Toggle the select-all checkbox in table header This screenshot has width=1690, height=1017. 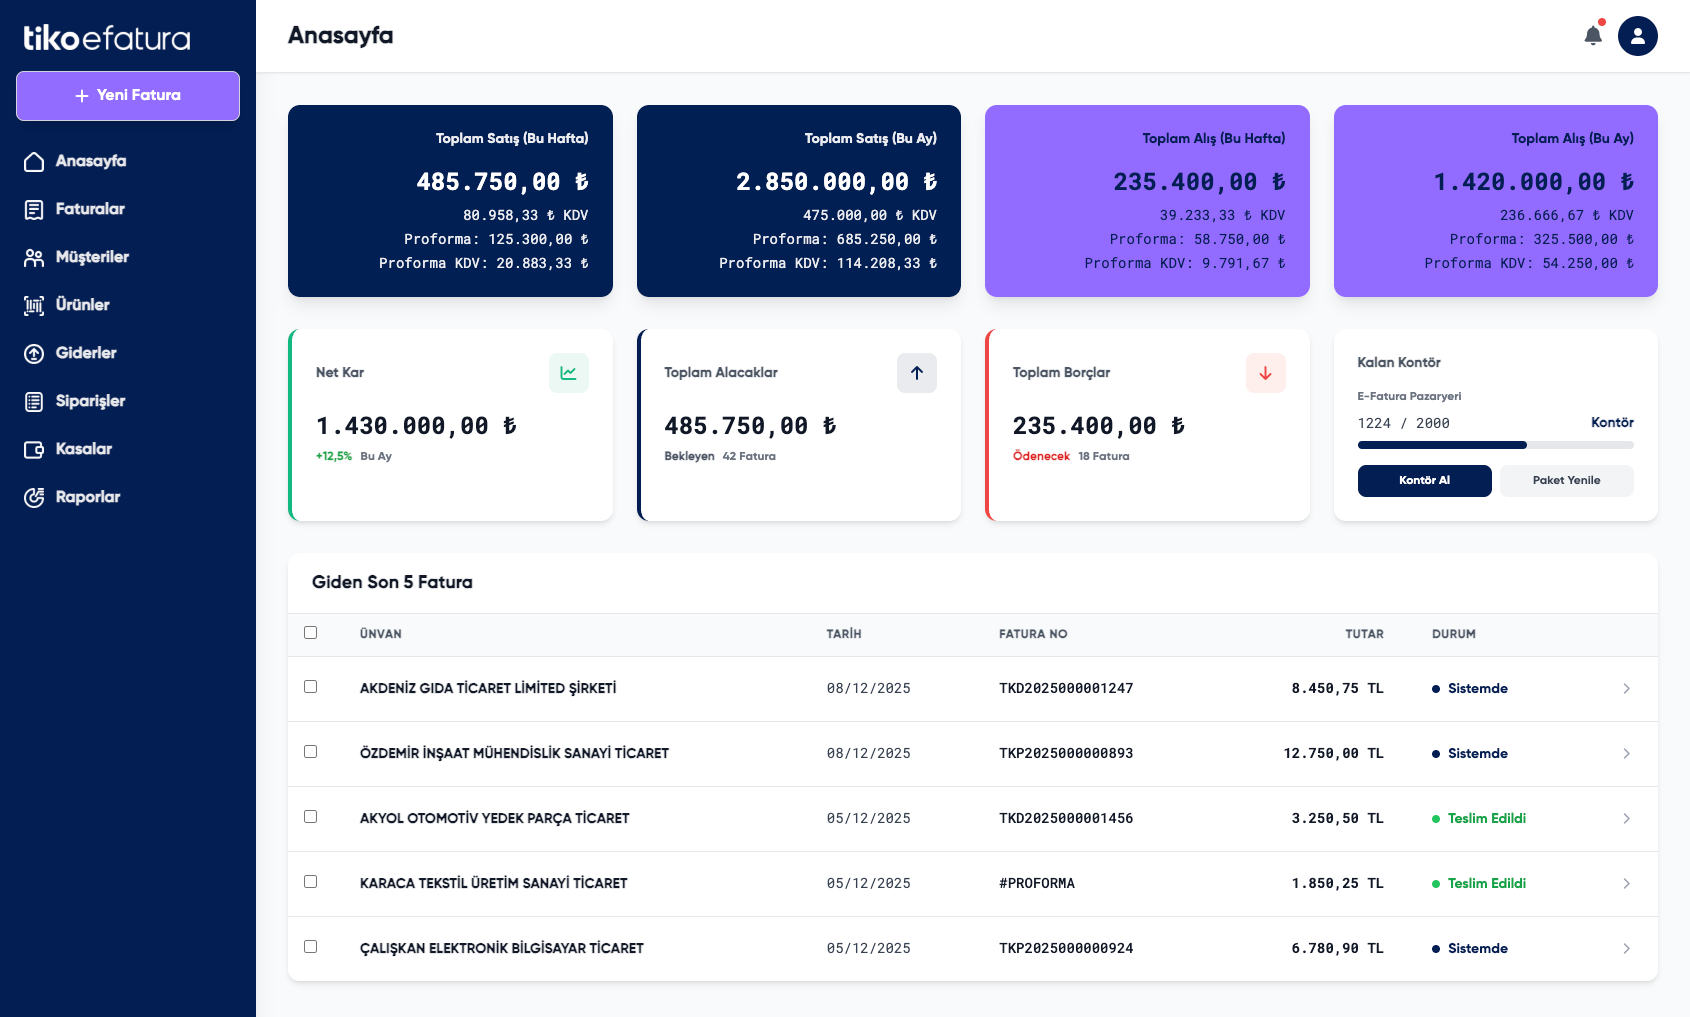(x=310, y=632)
